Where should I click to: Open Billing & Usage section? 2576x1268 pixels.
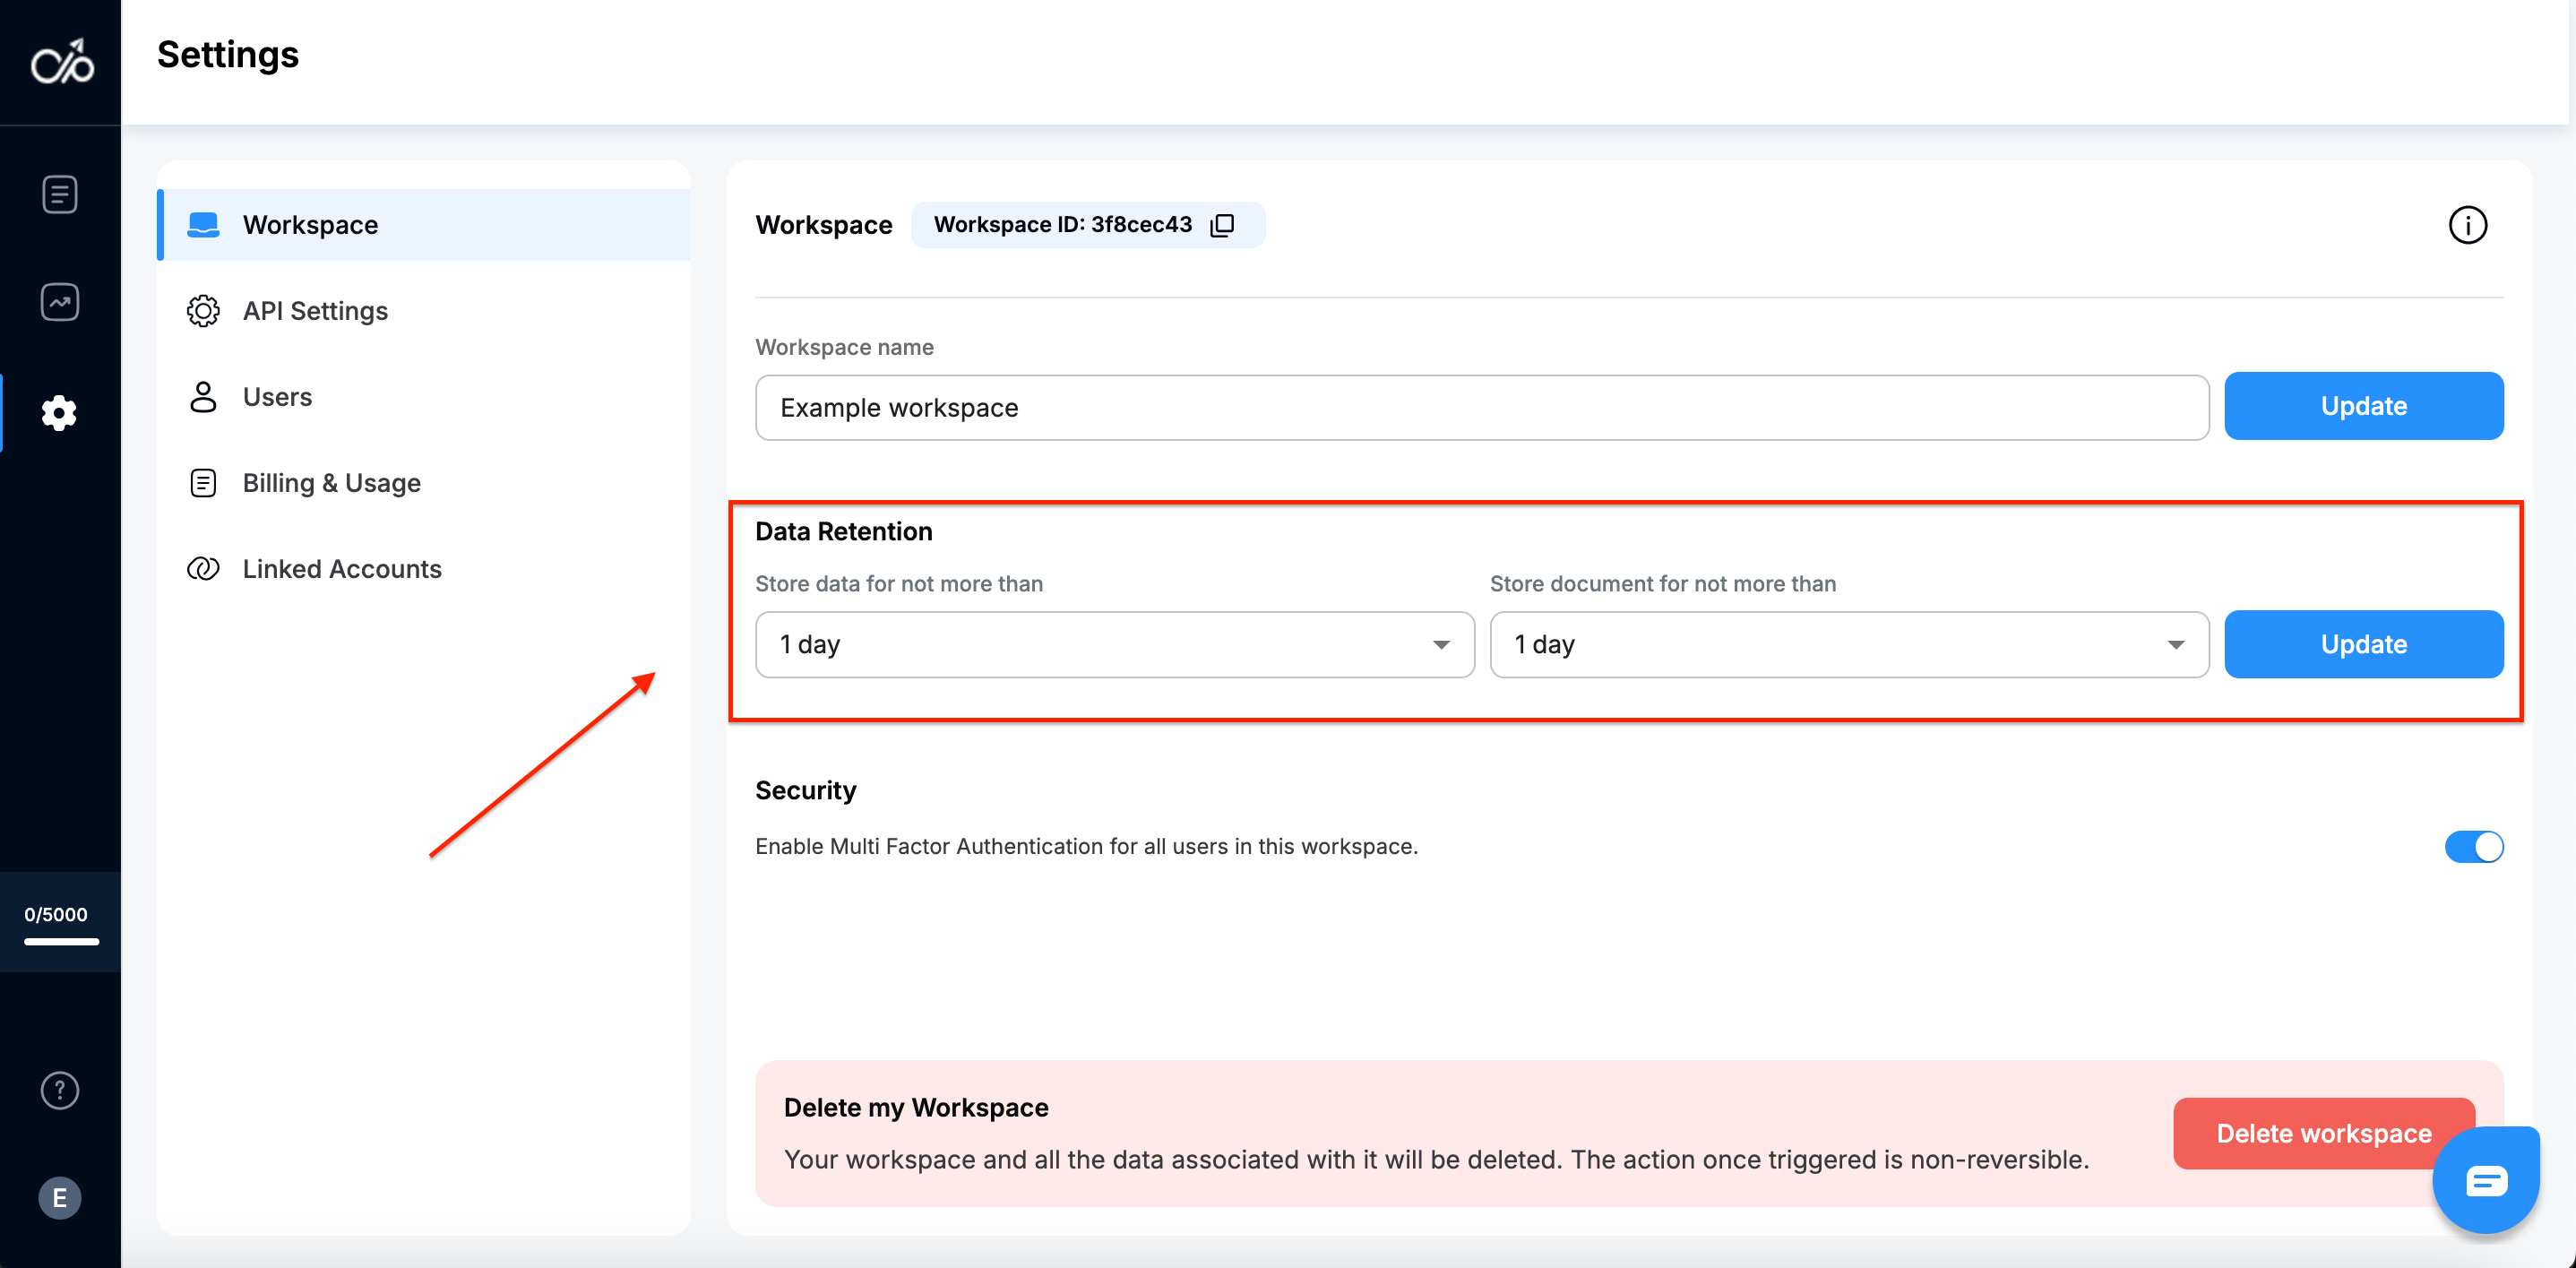(x=331, y=483)
